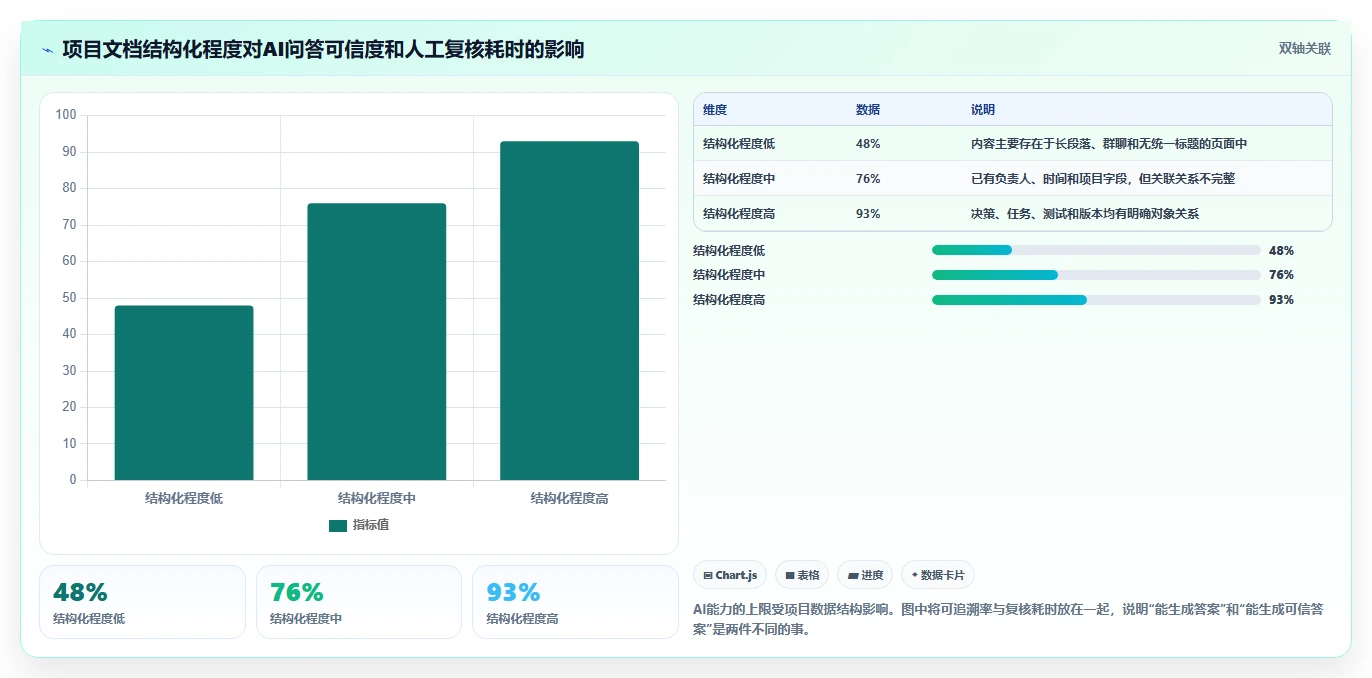Click the 结构化程度高 progress bar

click(x=1096, y=300)
